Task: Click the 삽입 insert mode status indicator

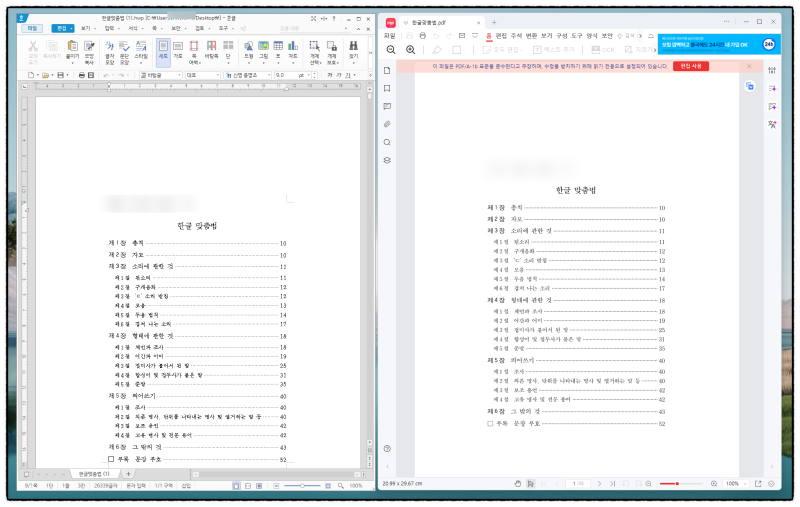Action: tap(186, 486)
